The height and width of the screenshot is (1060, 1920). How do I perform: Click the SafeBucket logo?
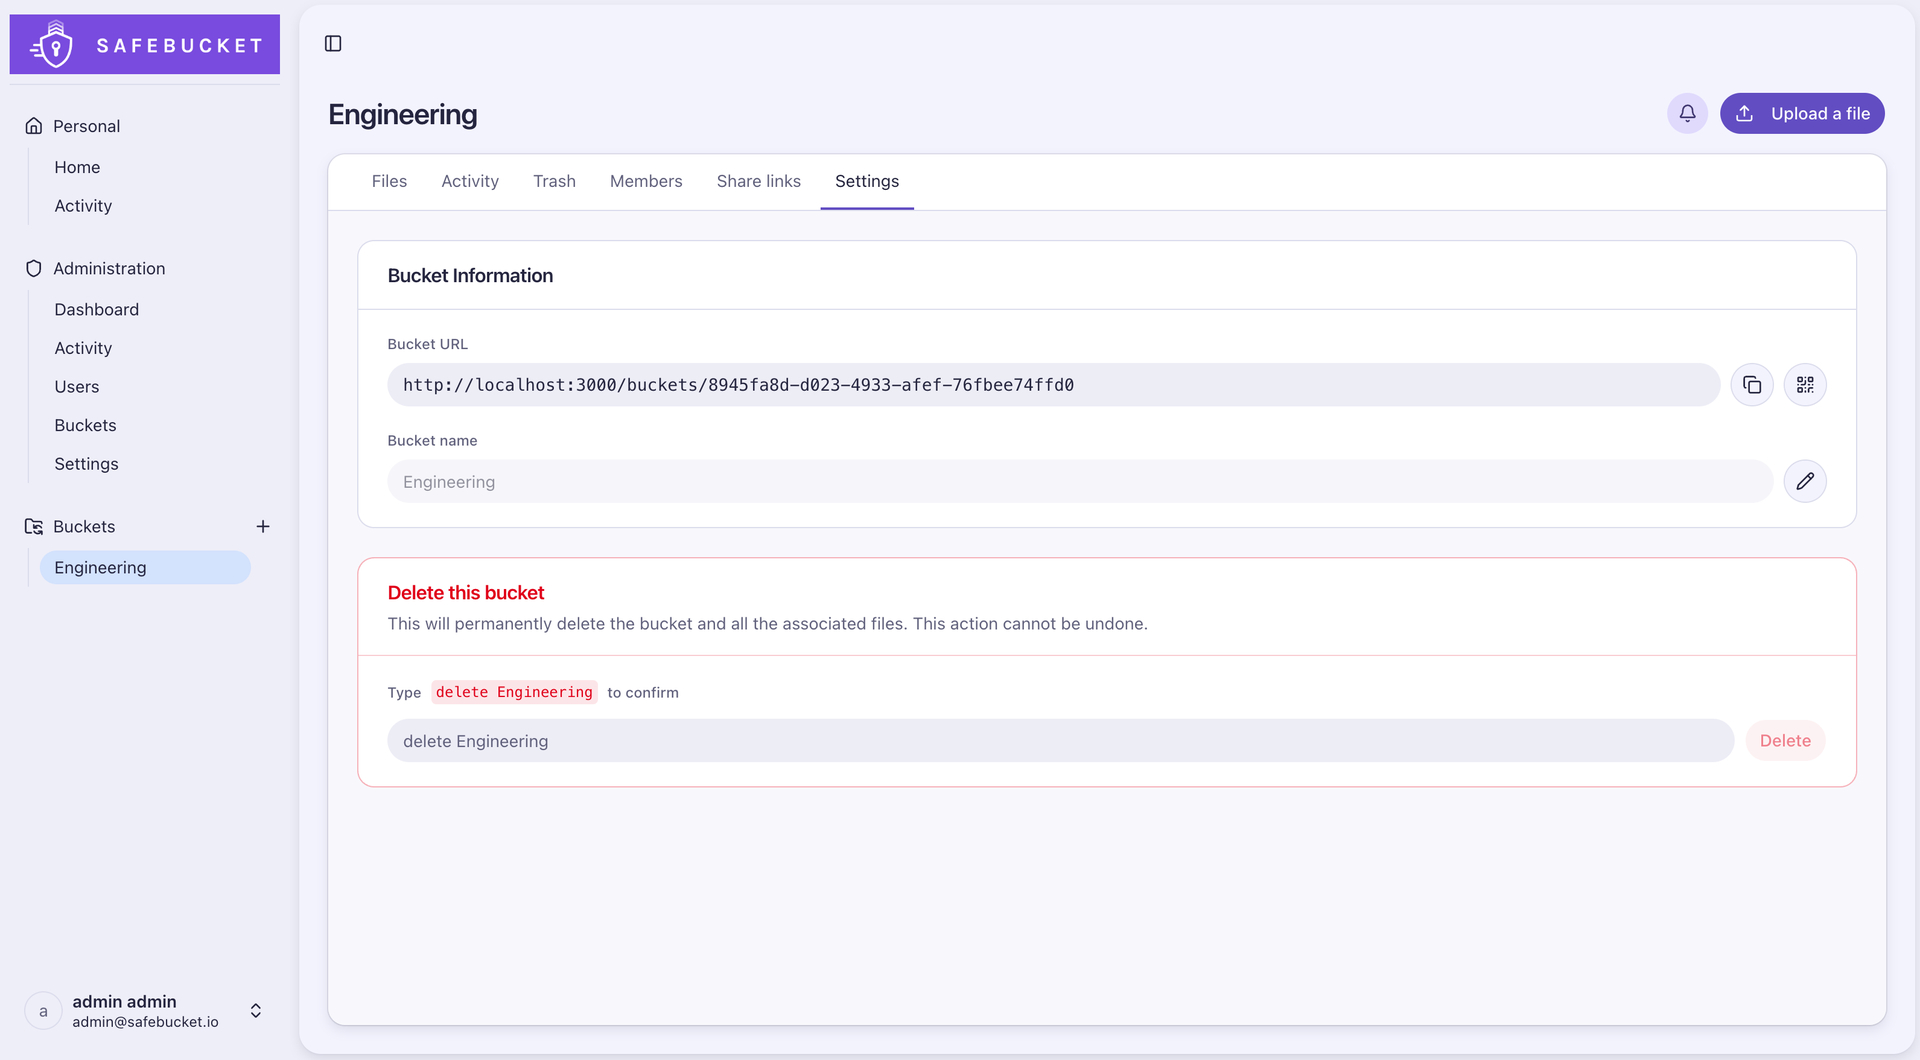[x=145, y=45]
